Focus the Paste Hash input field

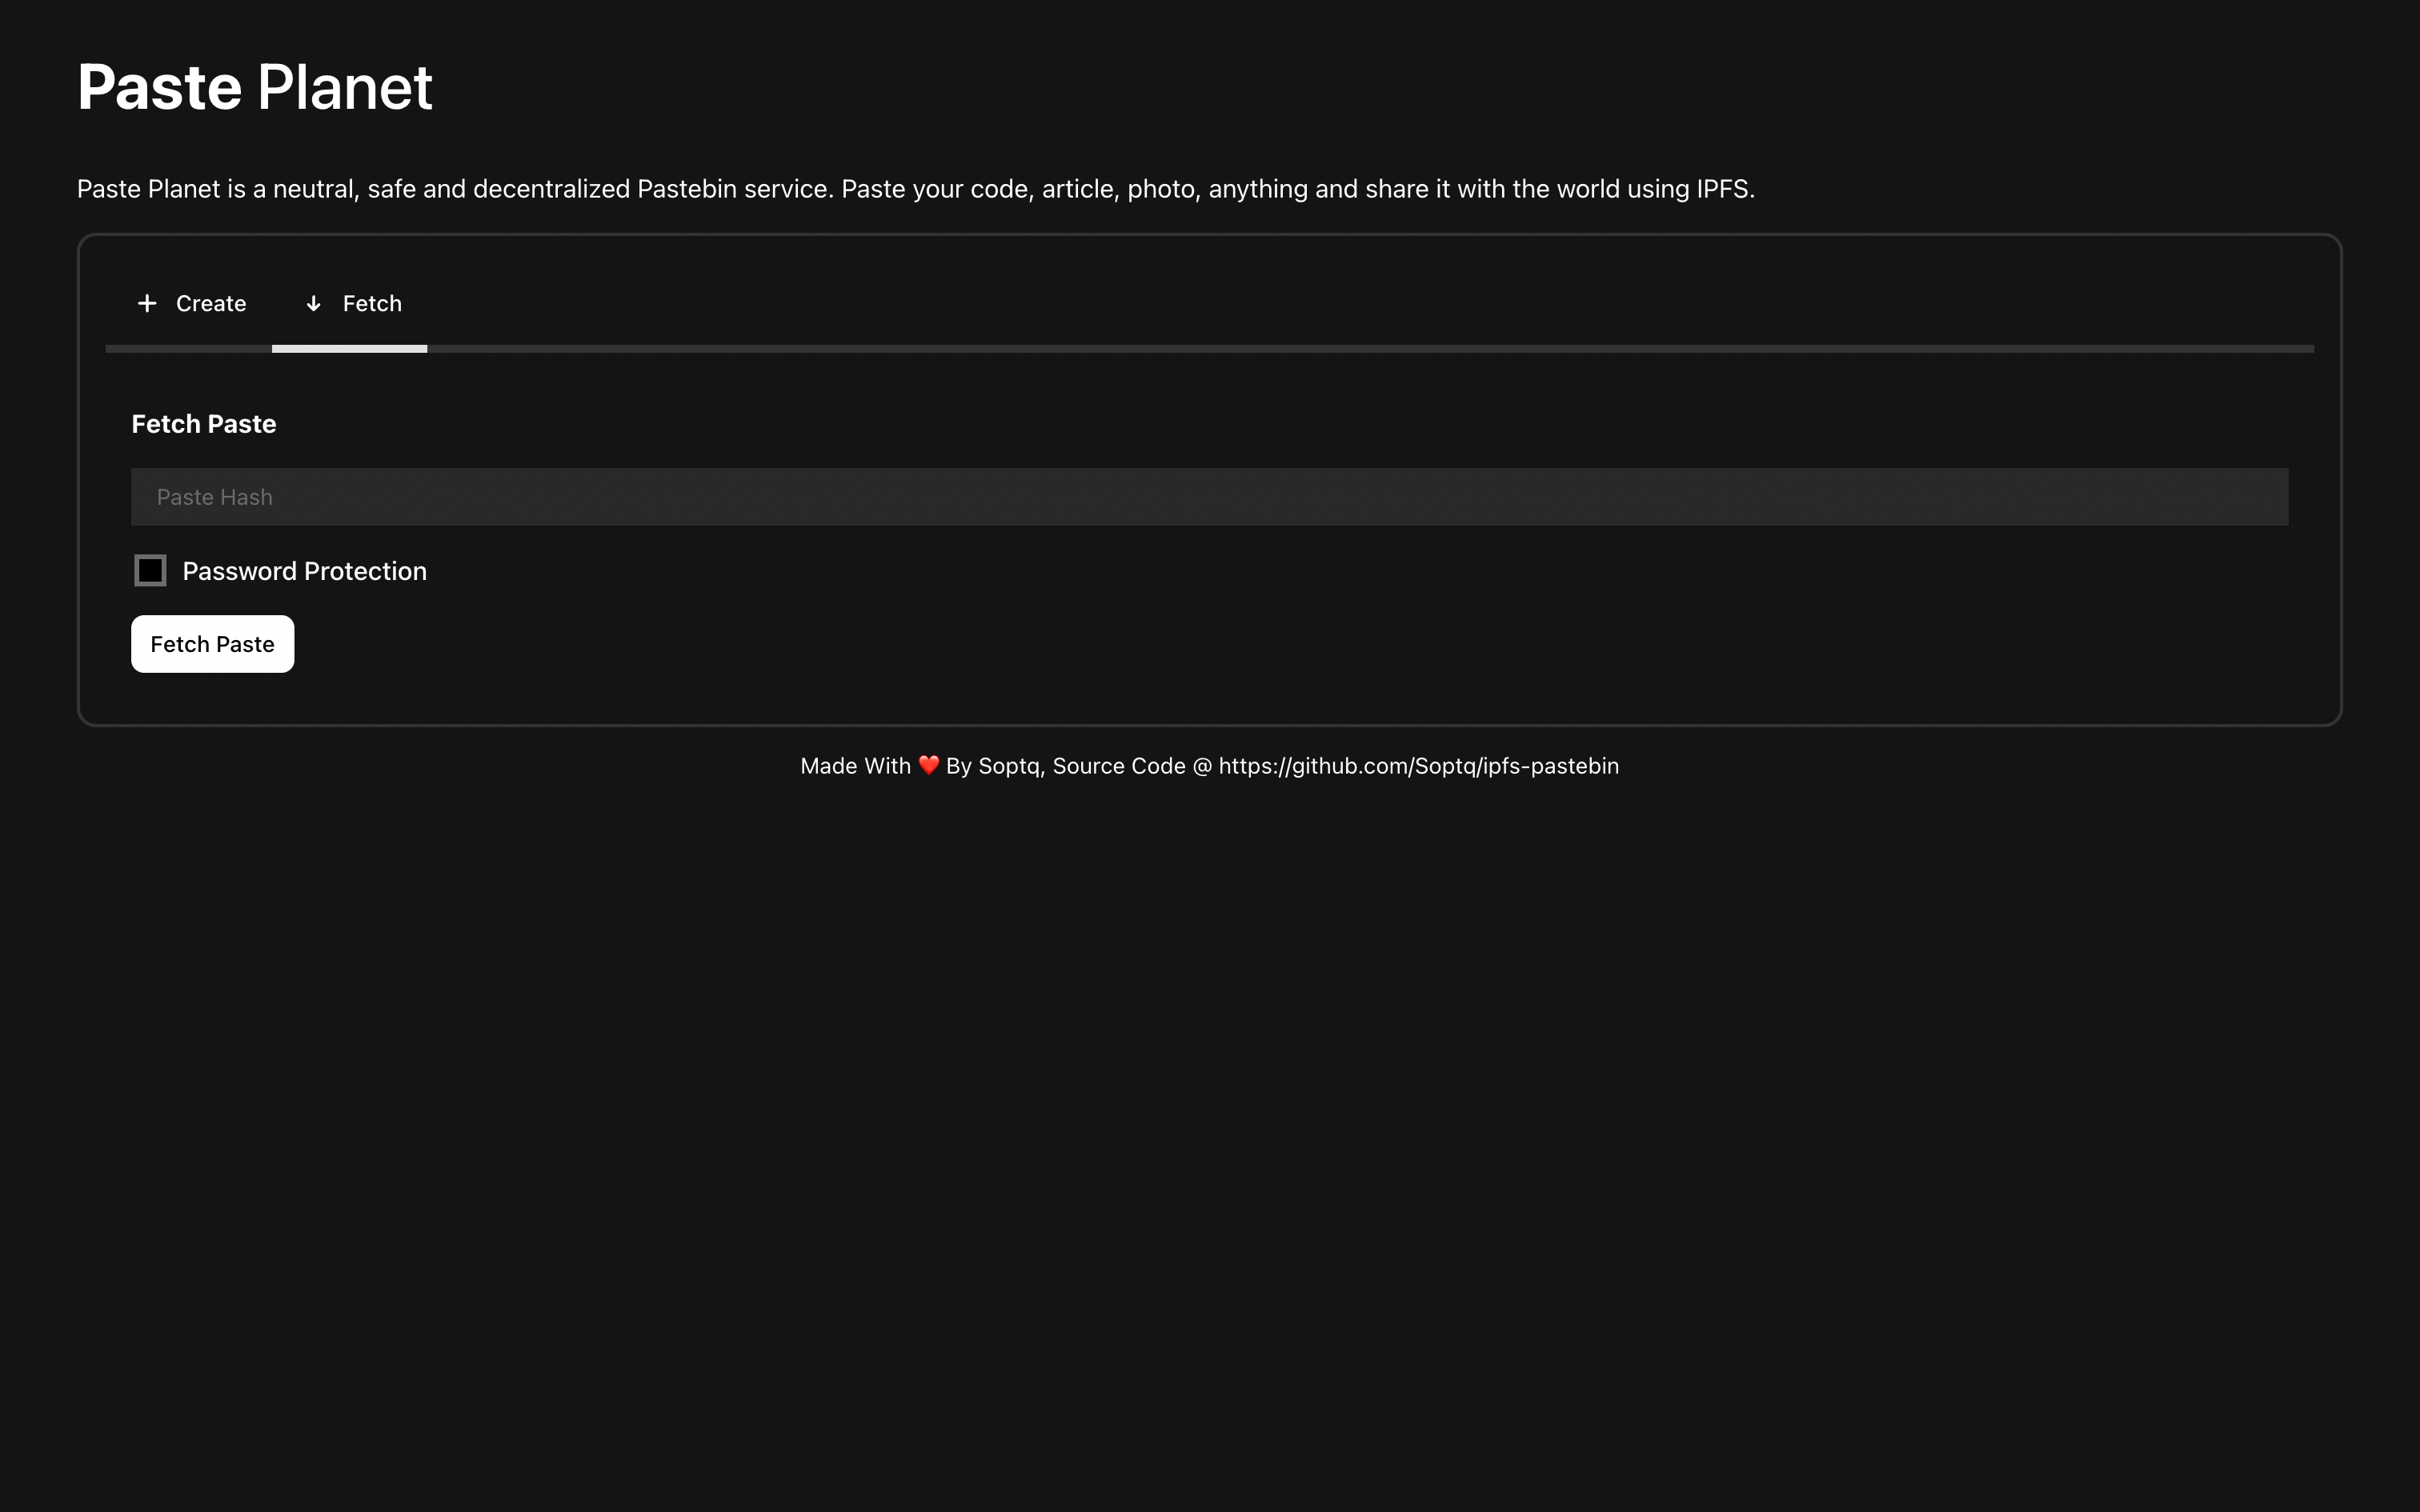[x=1208, y=497]
